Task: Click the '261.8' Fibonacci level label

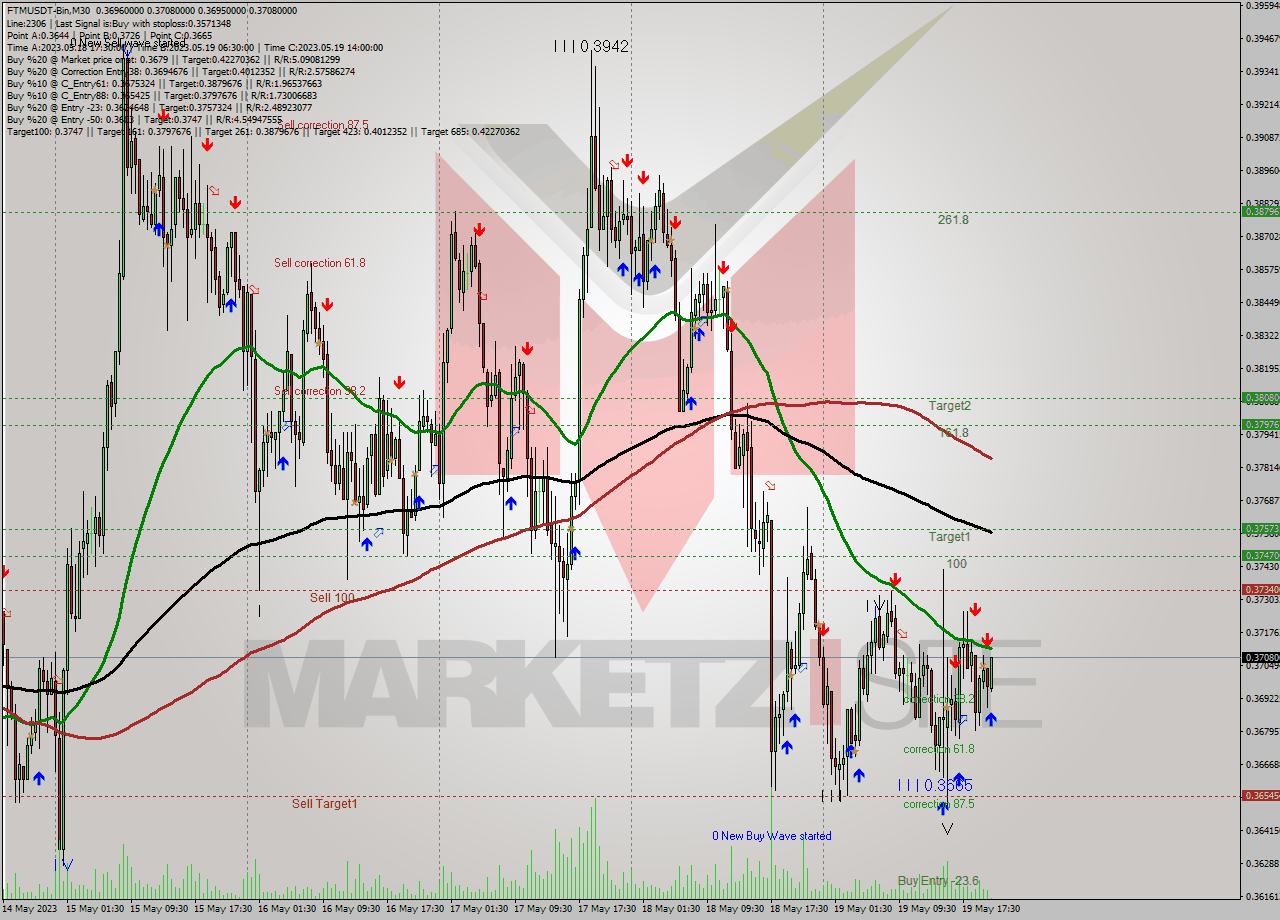Action: pos(953,219)
